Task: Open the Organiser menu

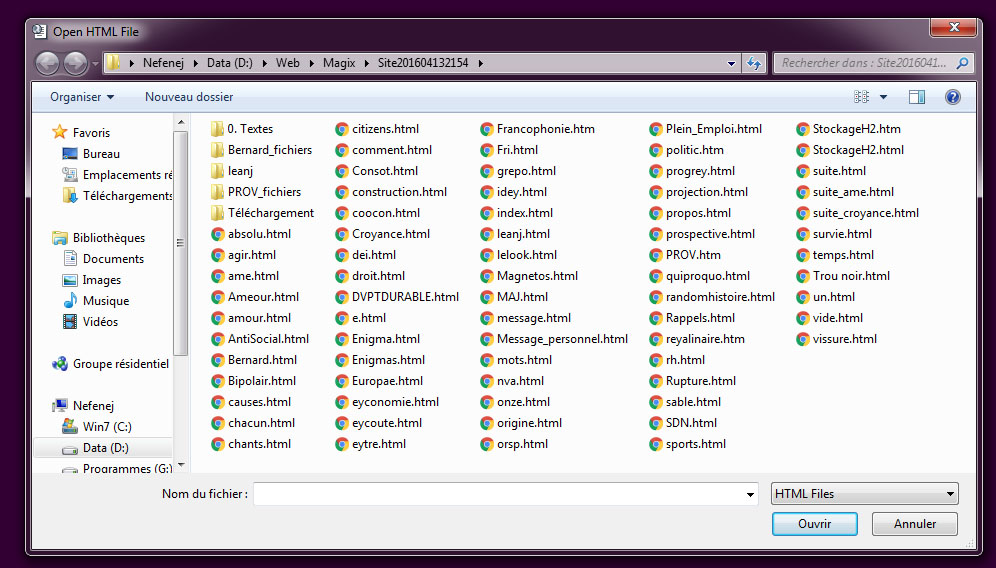Action: [x=82, y=97]
